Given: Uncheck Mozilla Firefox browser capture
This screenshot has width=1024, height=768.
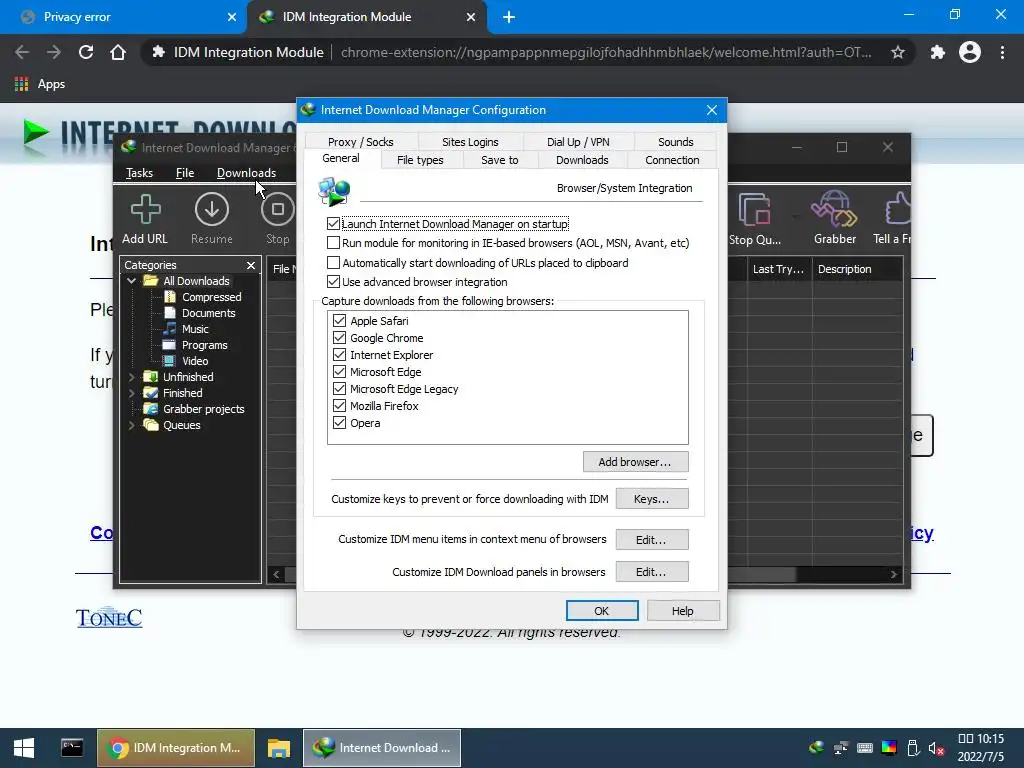Looking at the screenshot, I should (x=339, y=406).
